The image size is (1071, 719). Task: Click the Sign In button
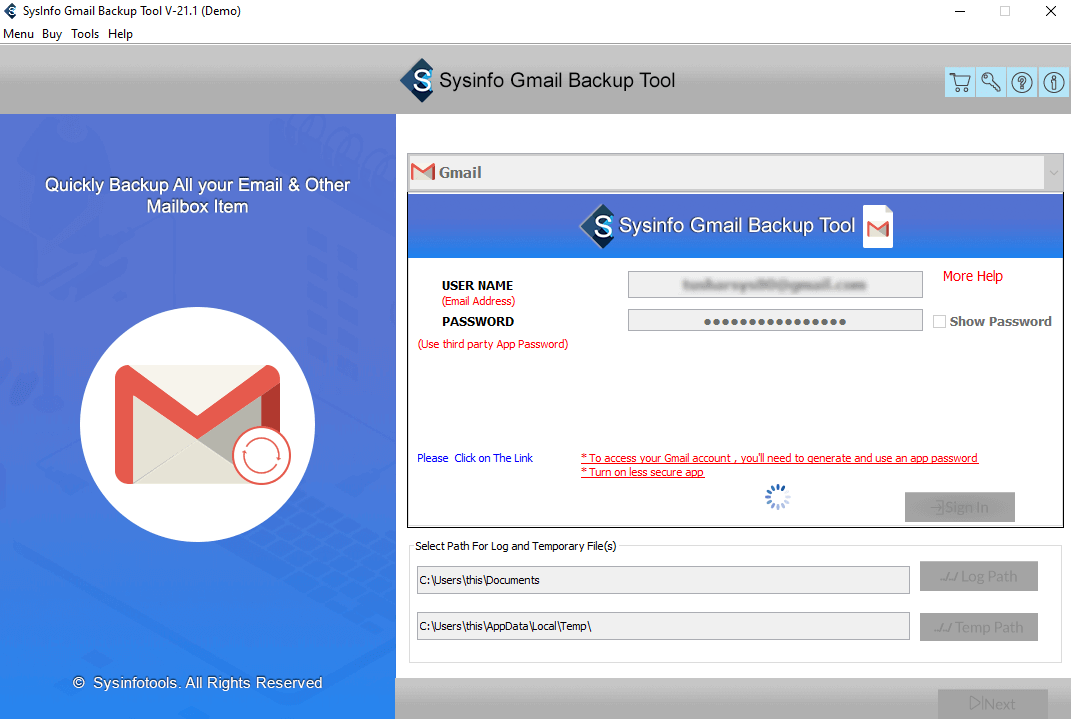click(x=960, y=507)
